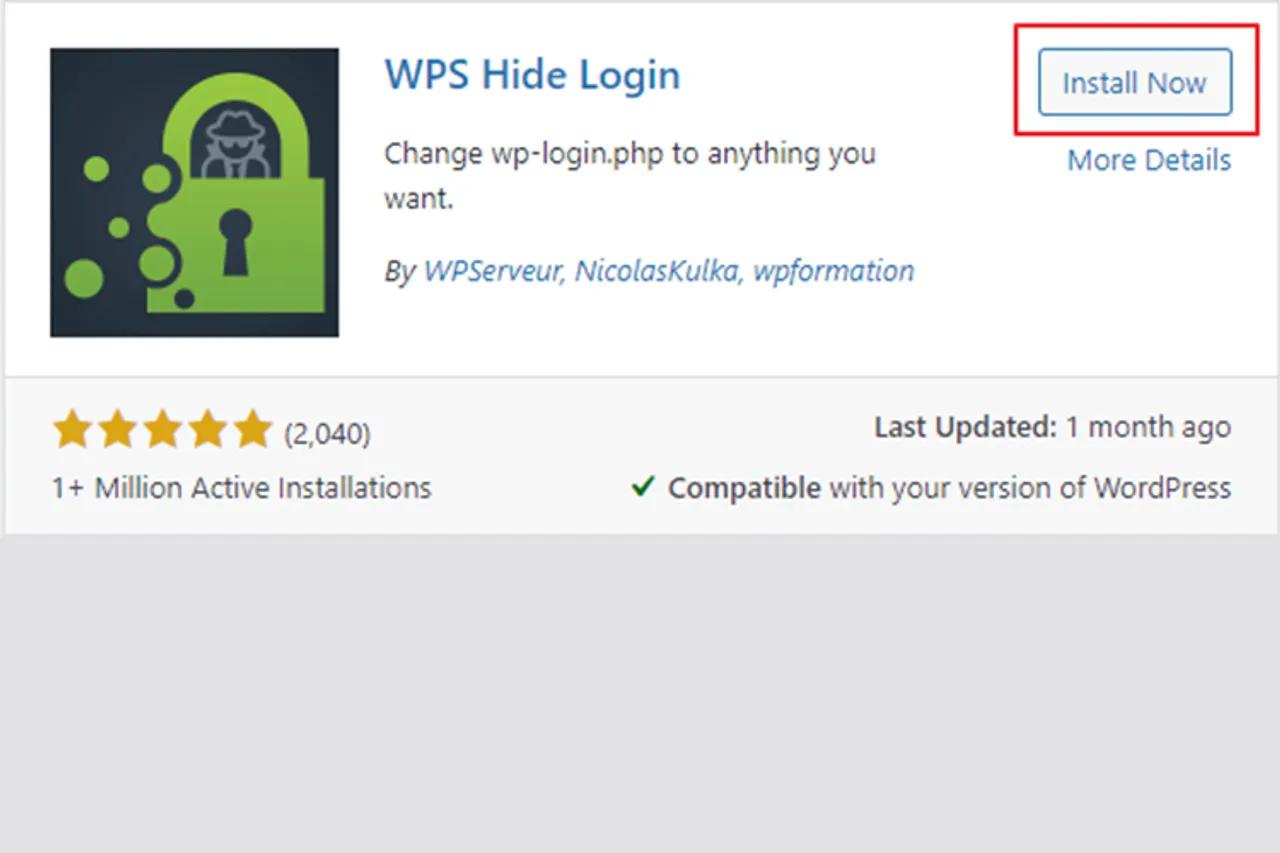Click the 1+ Million Active Installations text
Viewport: 1280px width, 853px height.
click(241, 488)
